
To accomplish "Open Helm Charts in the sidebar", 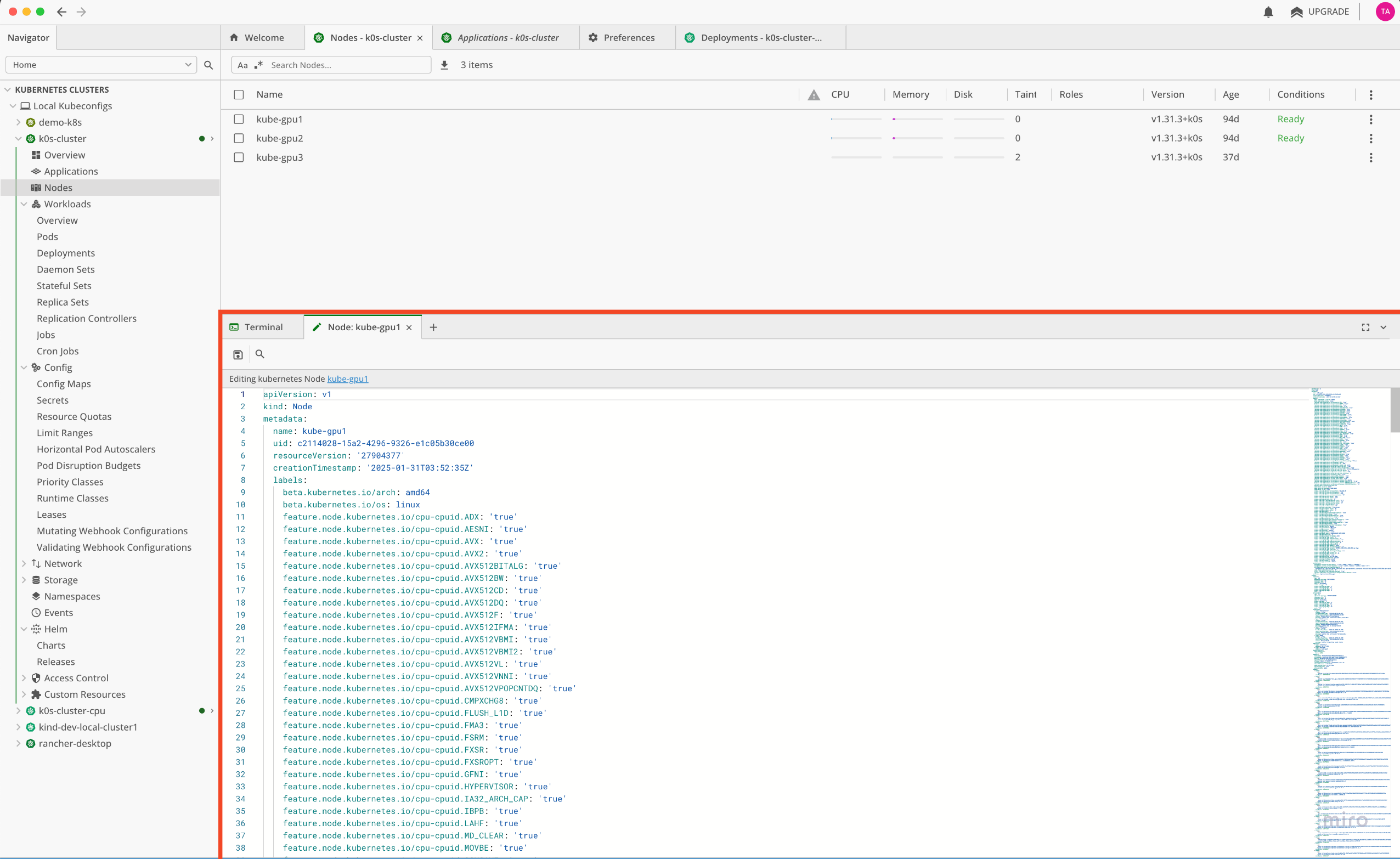I will (x=51, y=646).
